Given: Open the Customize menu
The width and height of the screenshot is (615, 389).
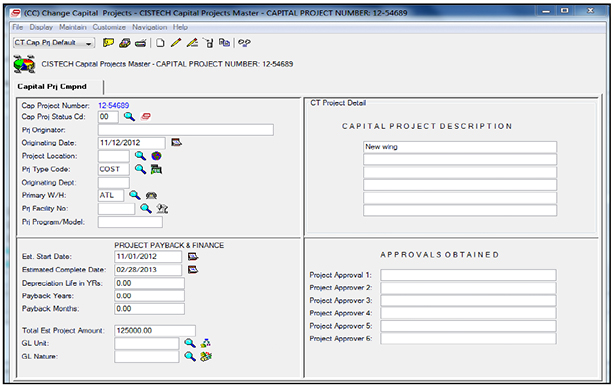Looking at the screenshot, I should click(x=109, y=27).
